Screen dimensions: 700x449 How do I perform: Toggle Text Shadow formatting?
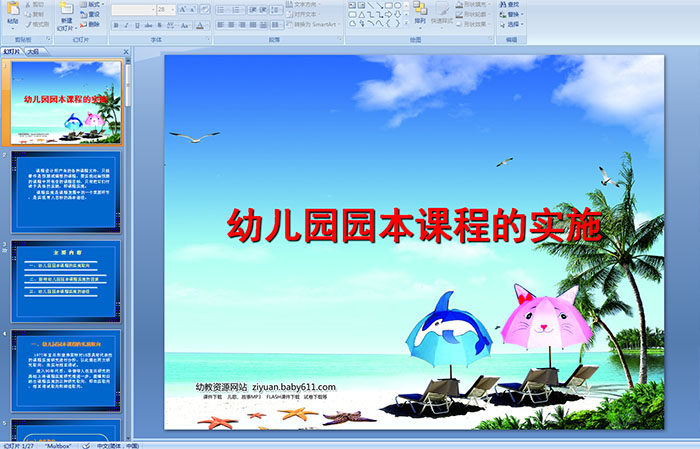159,25
